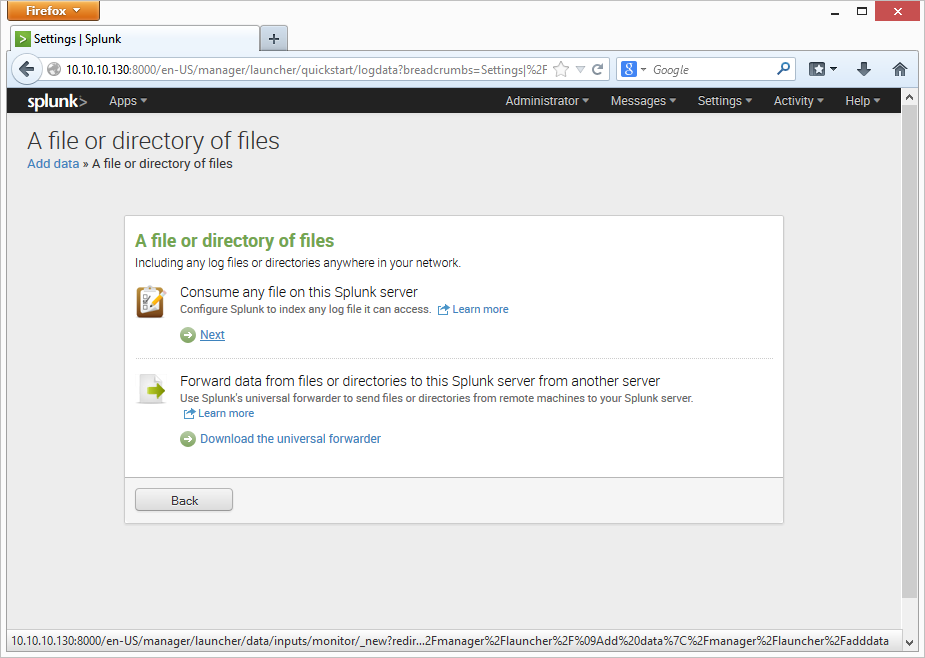Image resolution: width=925 pixels, height=658 pixels.
Task: Open the Settings menu in Splunk bar
Action: tap(724, 101)
